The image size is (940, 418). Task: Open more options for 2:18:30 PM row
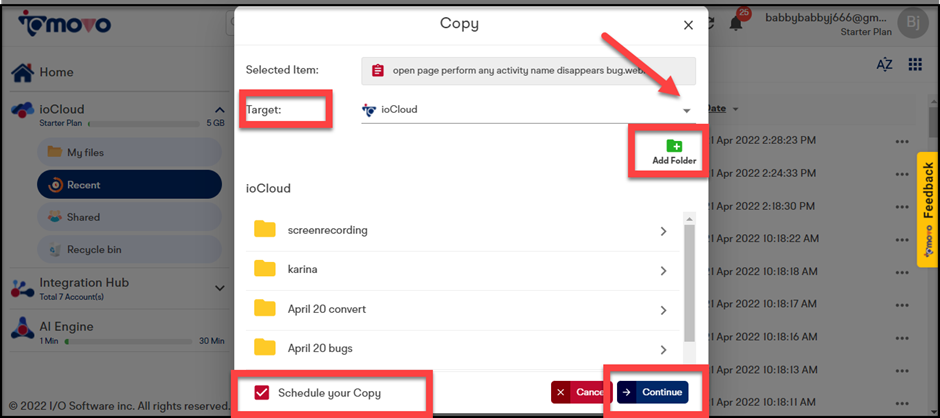pyautogui.click(x=902, y=207)
